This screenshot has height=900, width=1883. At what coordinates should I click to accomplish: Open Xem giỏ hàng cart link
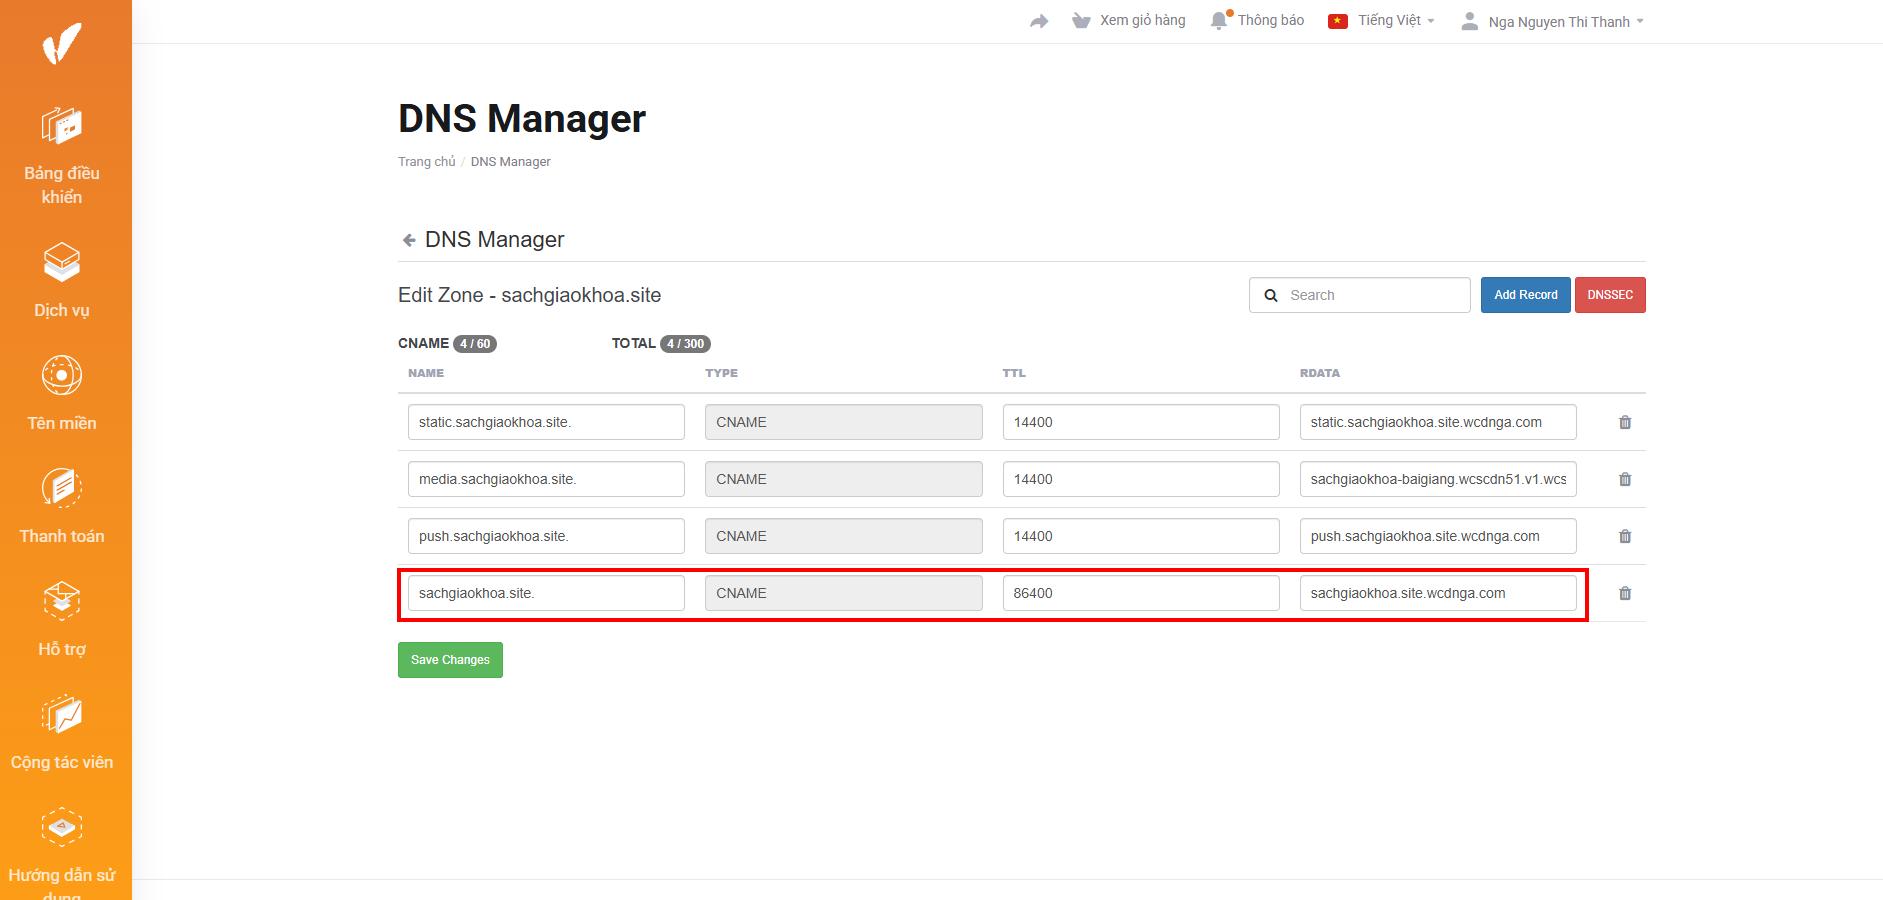tap(1129, 21)
